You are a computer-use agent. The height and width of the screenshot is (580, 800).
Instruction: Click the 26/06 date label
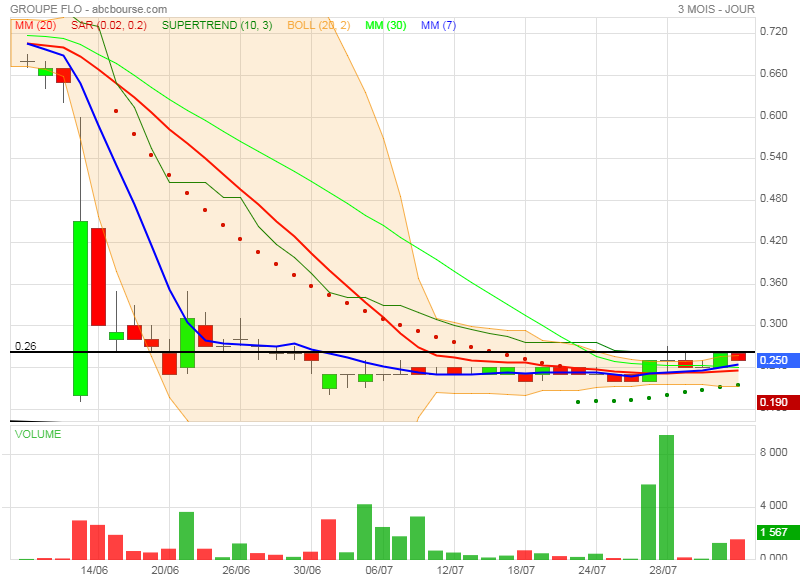pos(236,570)
